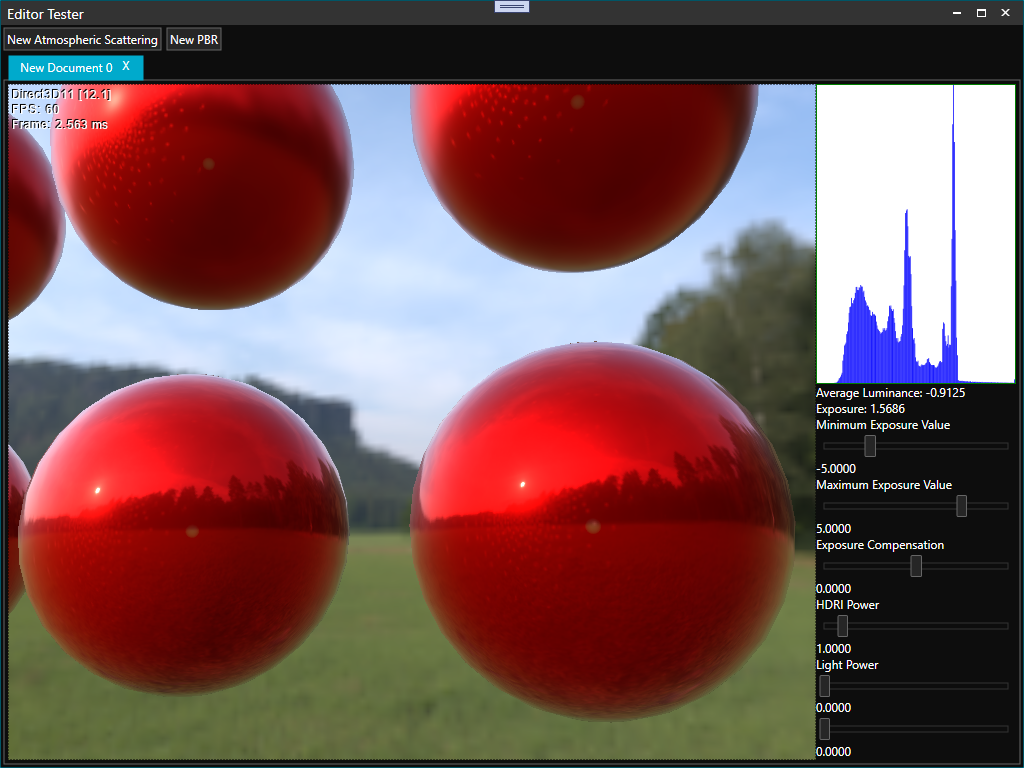Maximize the Editor Tester window
The height and width of the screenshot is (768, 1024).
(981, 13)
